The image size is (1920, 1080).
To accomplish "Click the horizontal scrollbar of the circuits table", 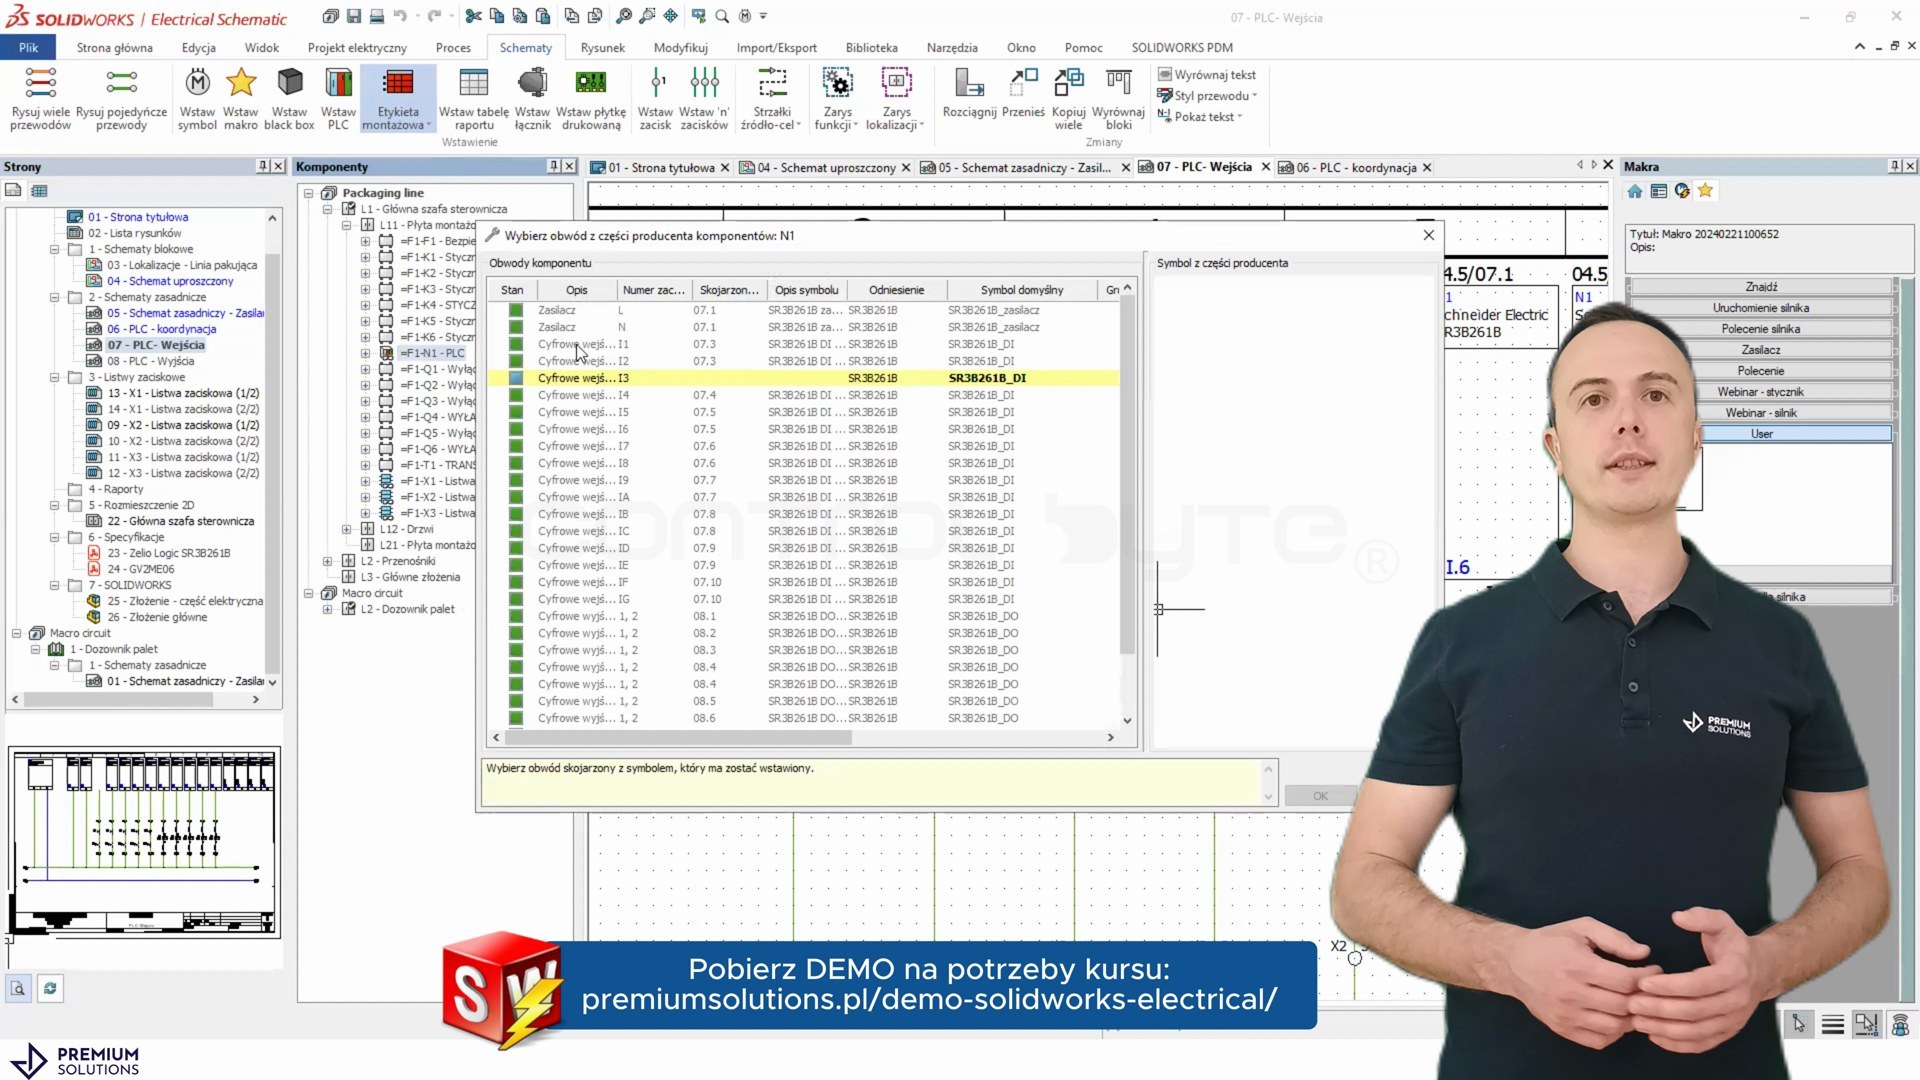I will [x=680, y=737].
